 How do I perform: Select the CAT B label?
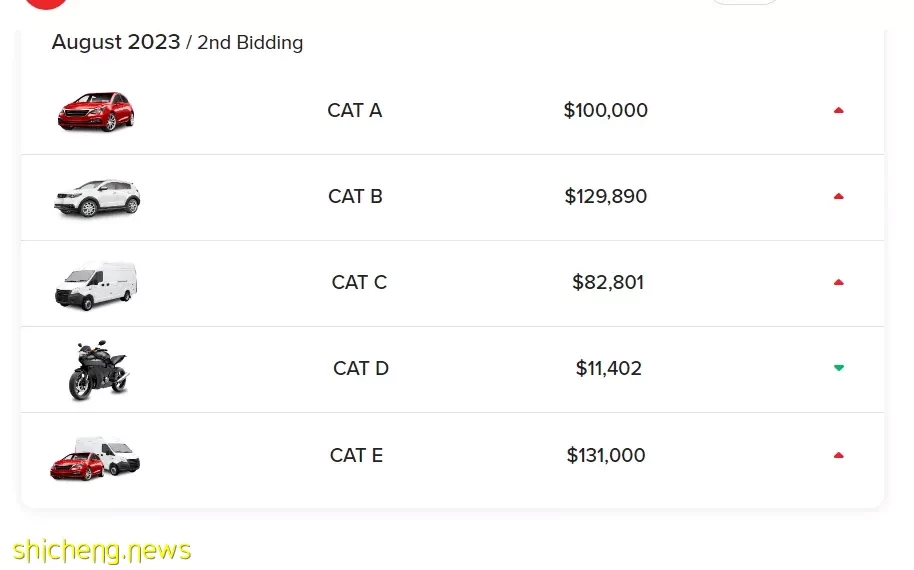tap(355, 196)
